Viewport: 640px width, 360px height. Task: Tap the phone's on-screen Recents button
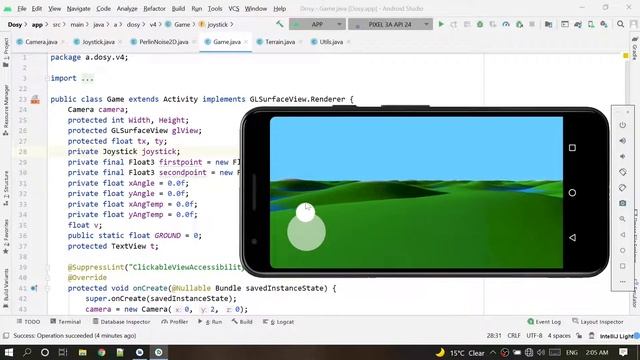coord(572,148)
